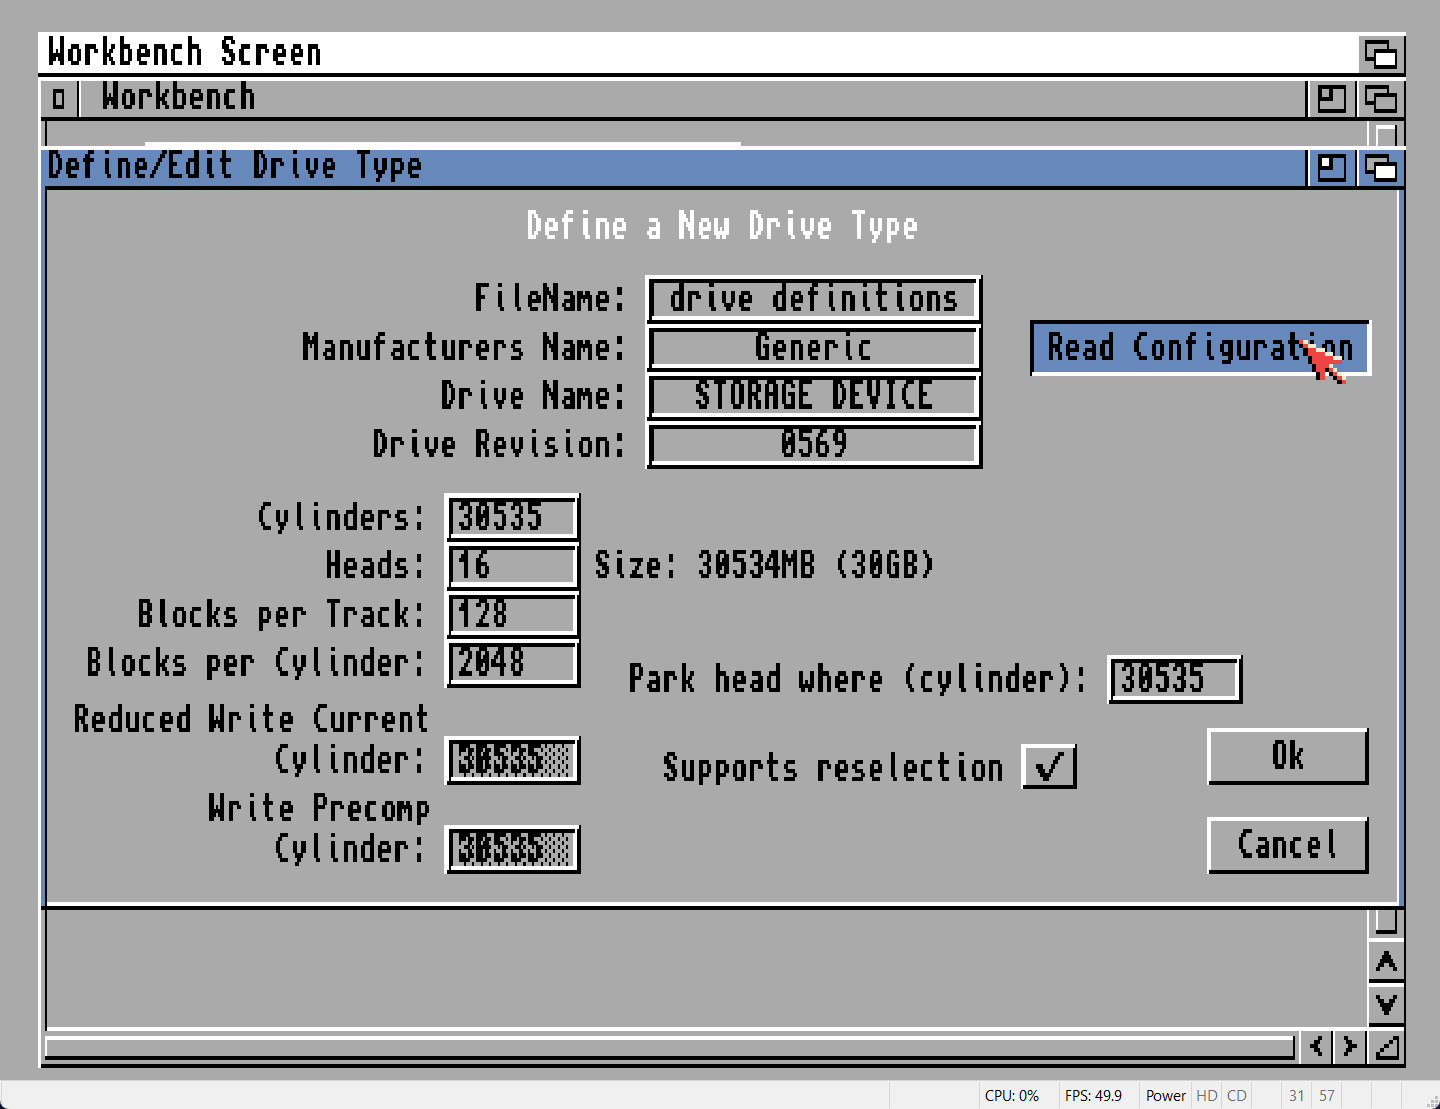Click the Workbench window scroll right arrow
The height and width of the screenshot is (1109, 1440).
click(x=1350, y=1047)
